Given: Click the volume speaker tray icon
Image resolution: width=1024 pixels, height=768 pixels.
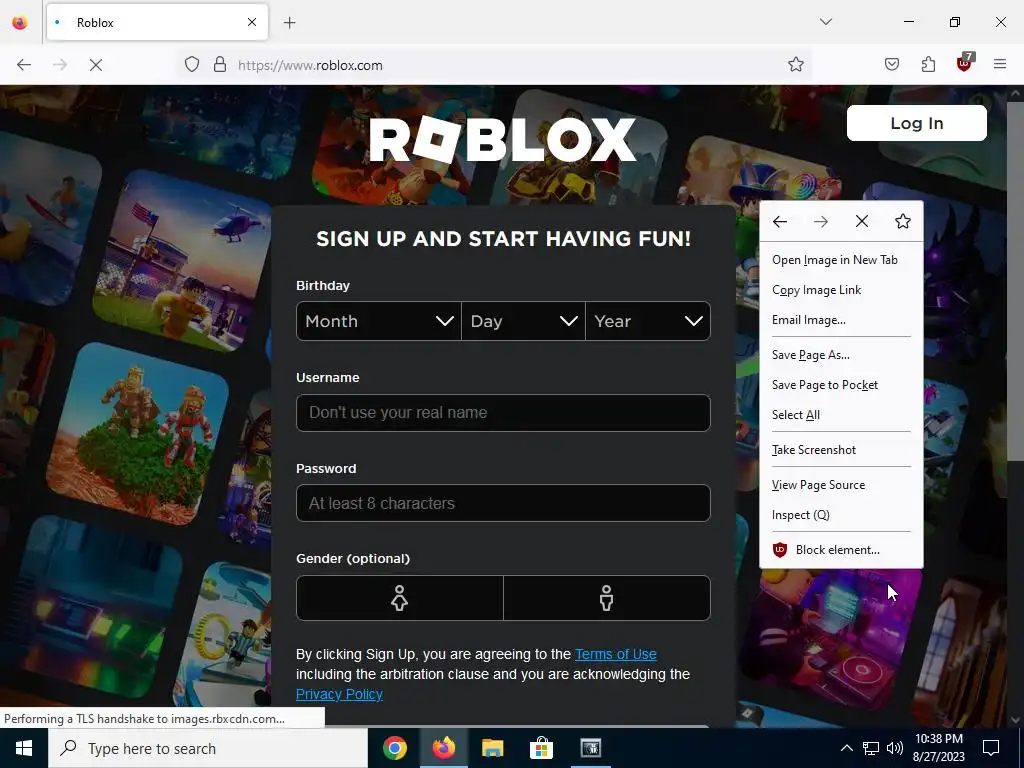Looking at the screenshot, I should (895, 748).
